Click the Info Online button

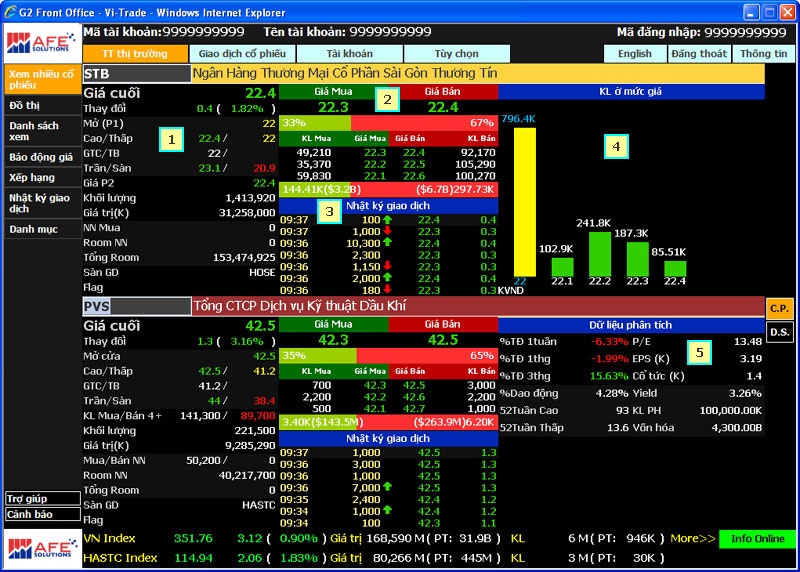[757, 539]
